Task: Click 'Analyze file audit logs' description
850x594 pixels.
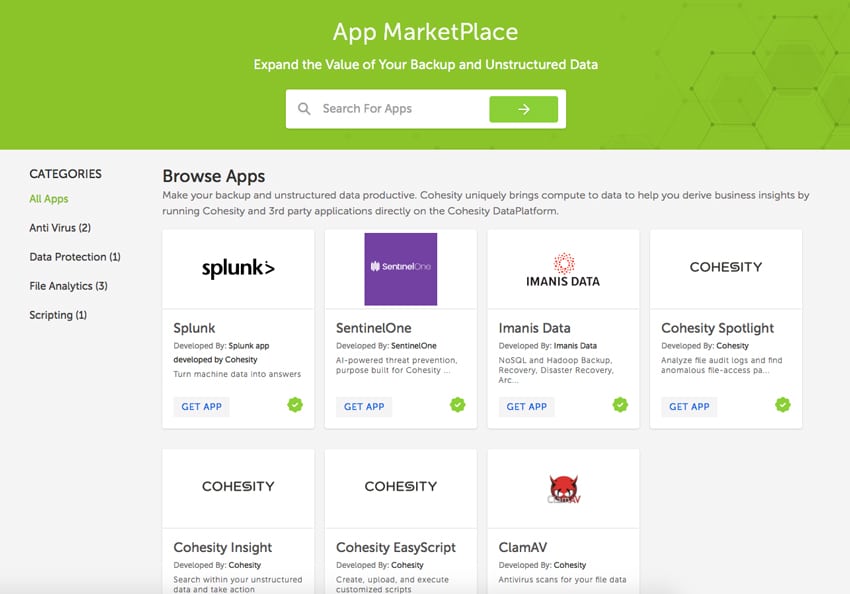Action: click(x=722, y=365)
